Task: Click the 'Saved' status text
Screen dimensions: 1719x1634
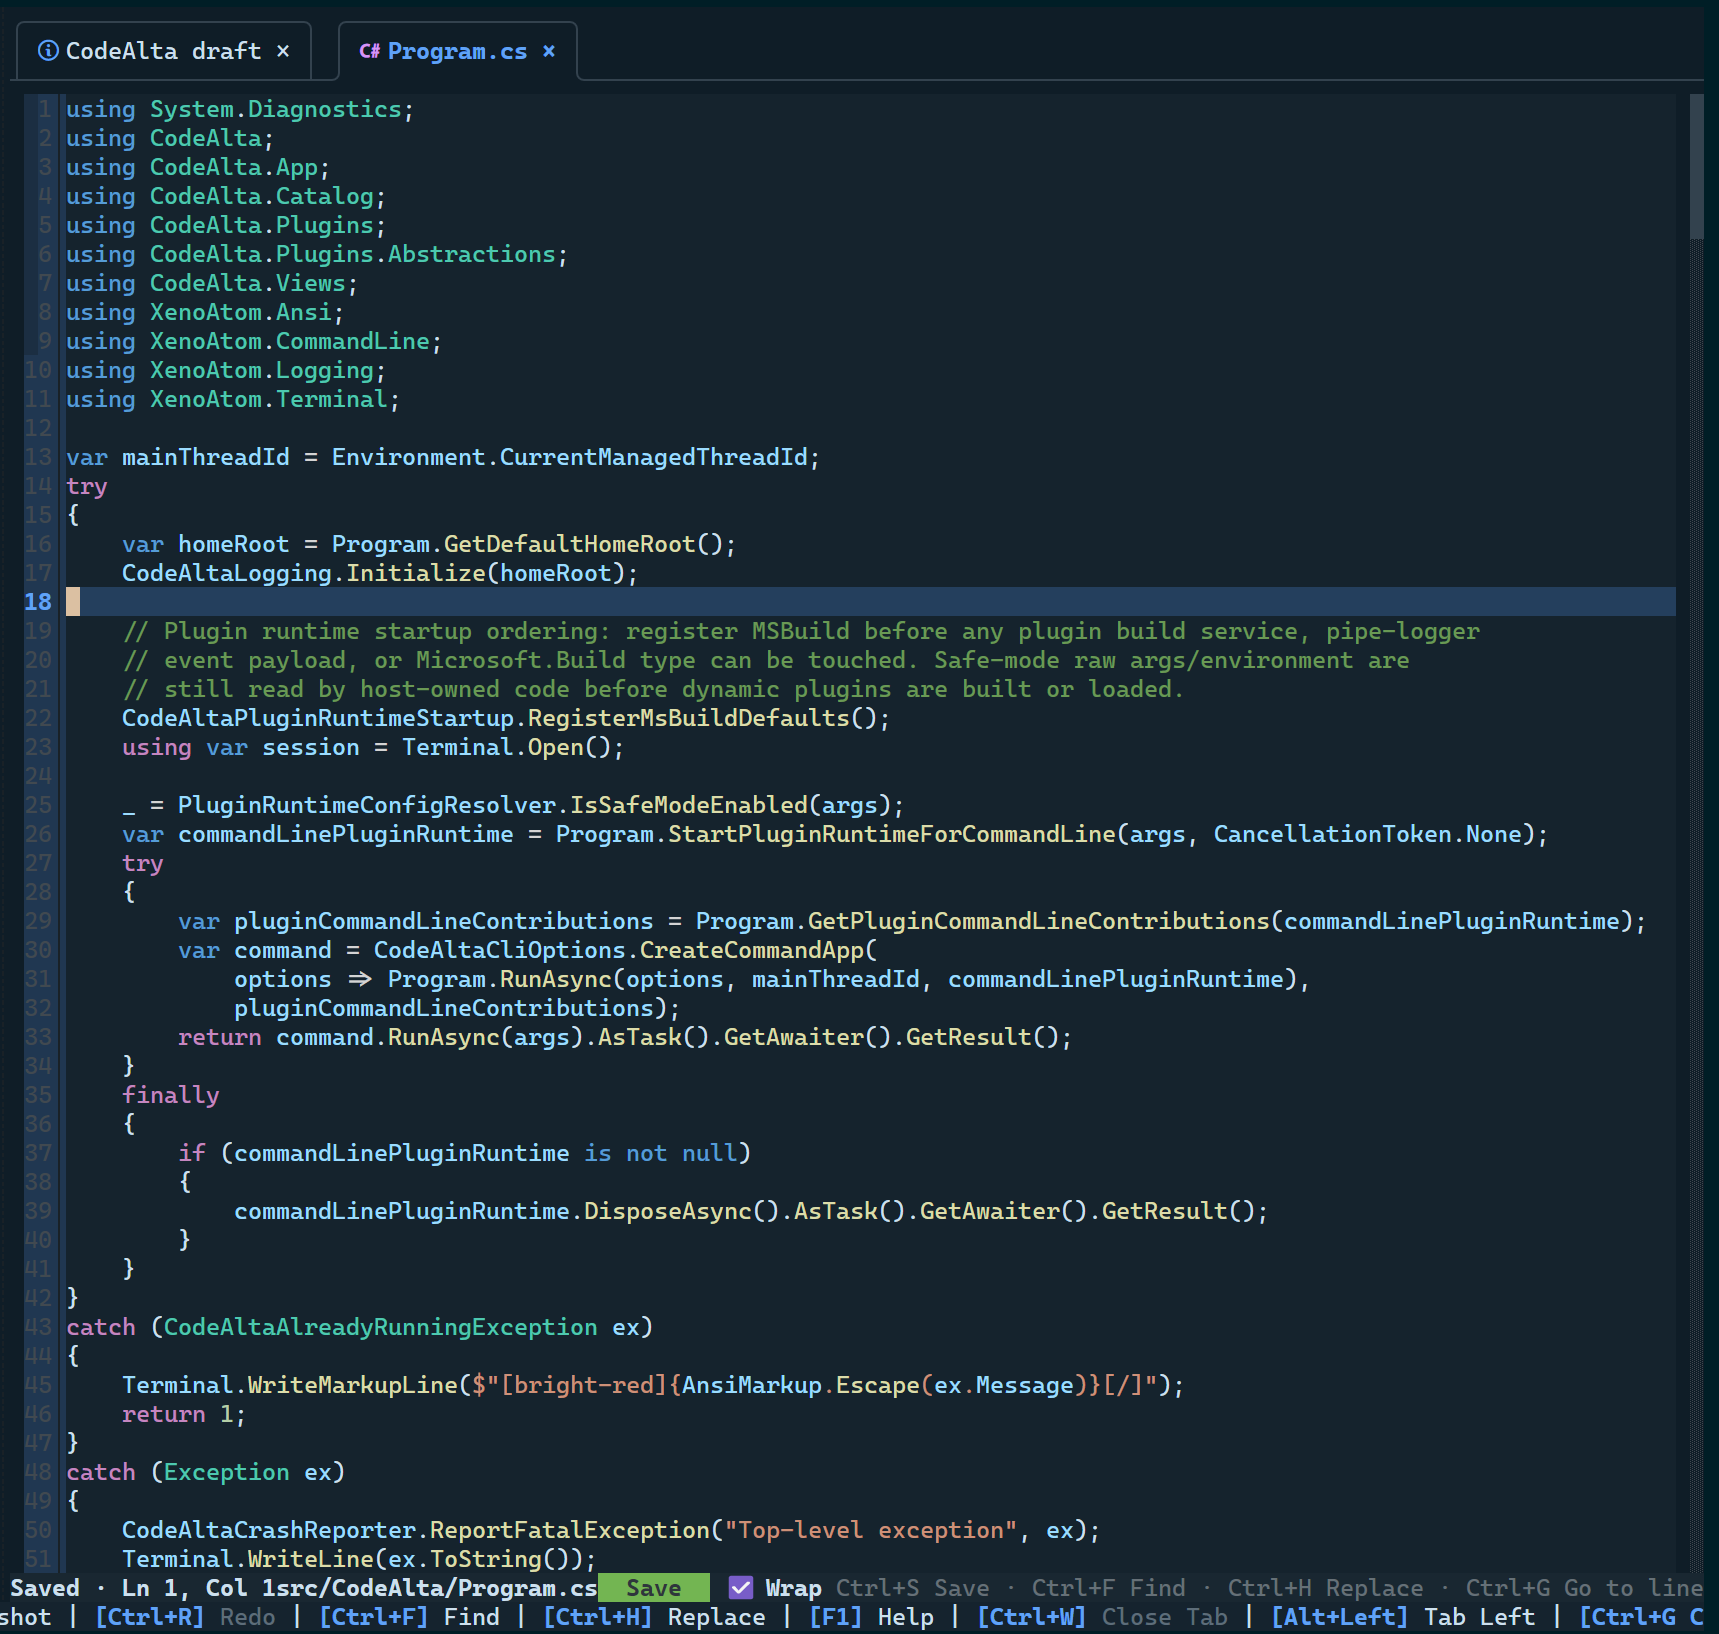Action: [45, 1588]
